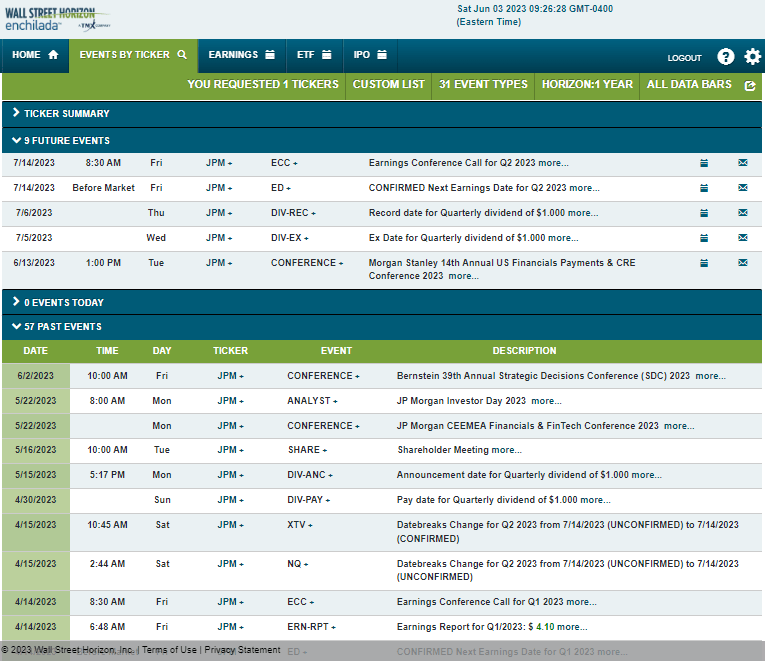Open Earnings calendar tab
765x661 pixels.
(242, 55)
